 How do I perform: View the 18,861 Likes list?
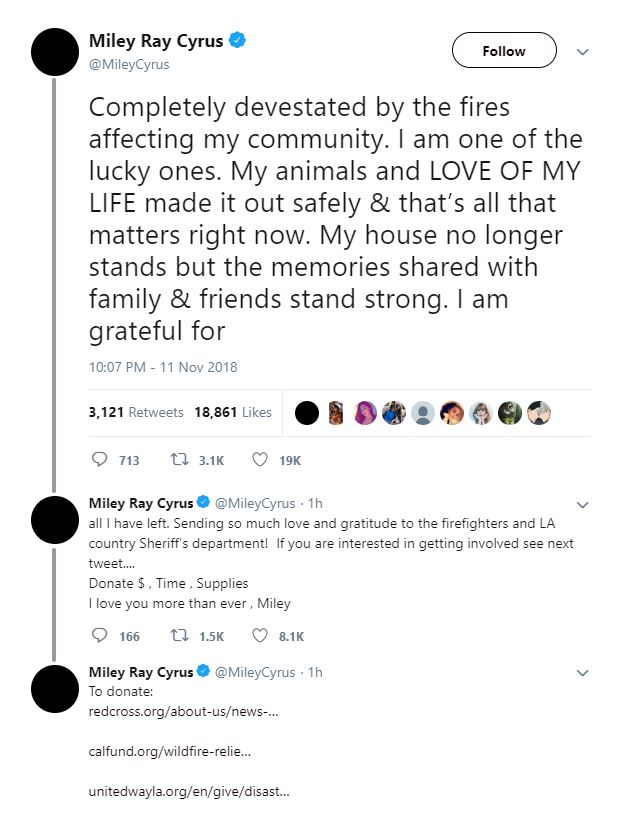click(232, 412)
